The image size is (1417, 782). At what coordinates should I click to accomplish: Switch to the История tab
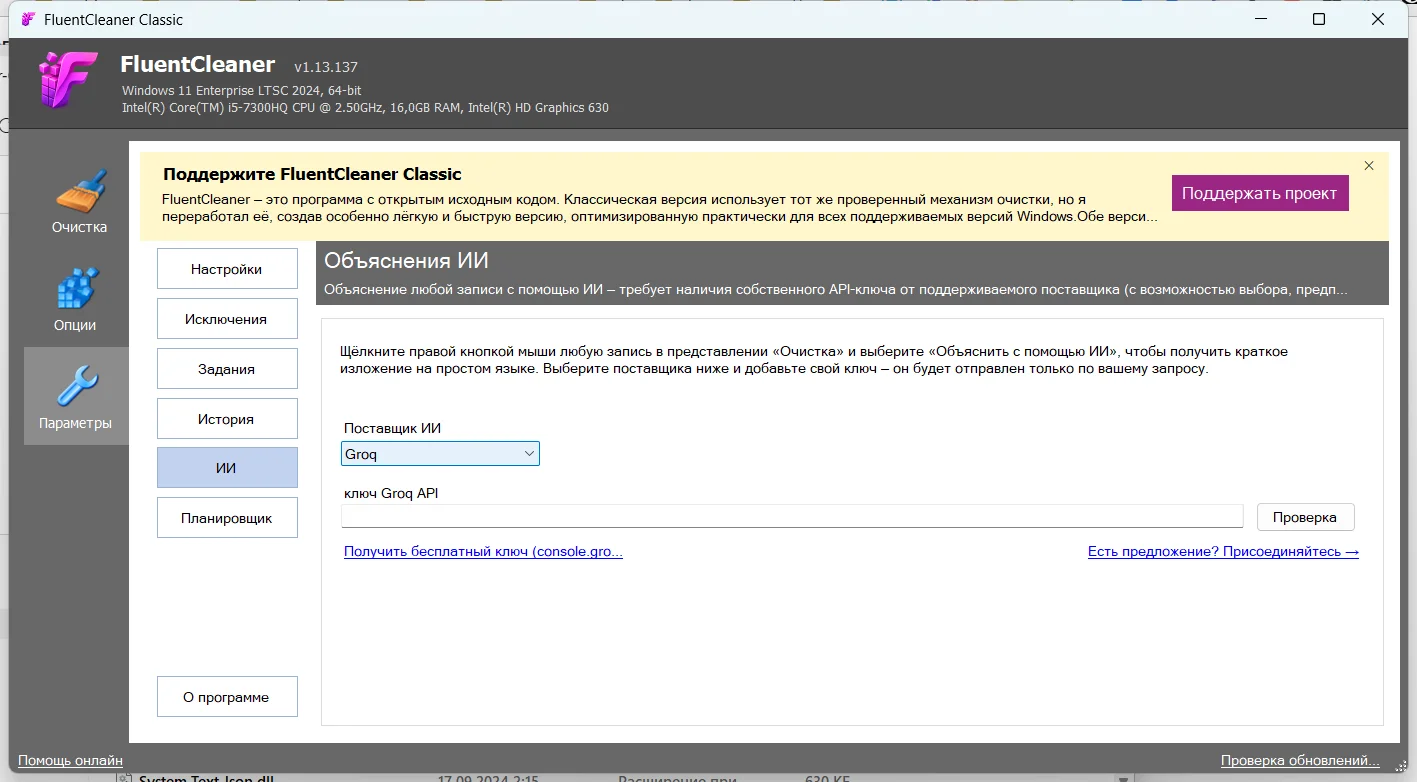(227, 419)
